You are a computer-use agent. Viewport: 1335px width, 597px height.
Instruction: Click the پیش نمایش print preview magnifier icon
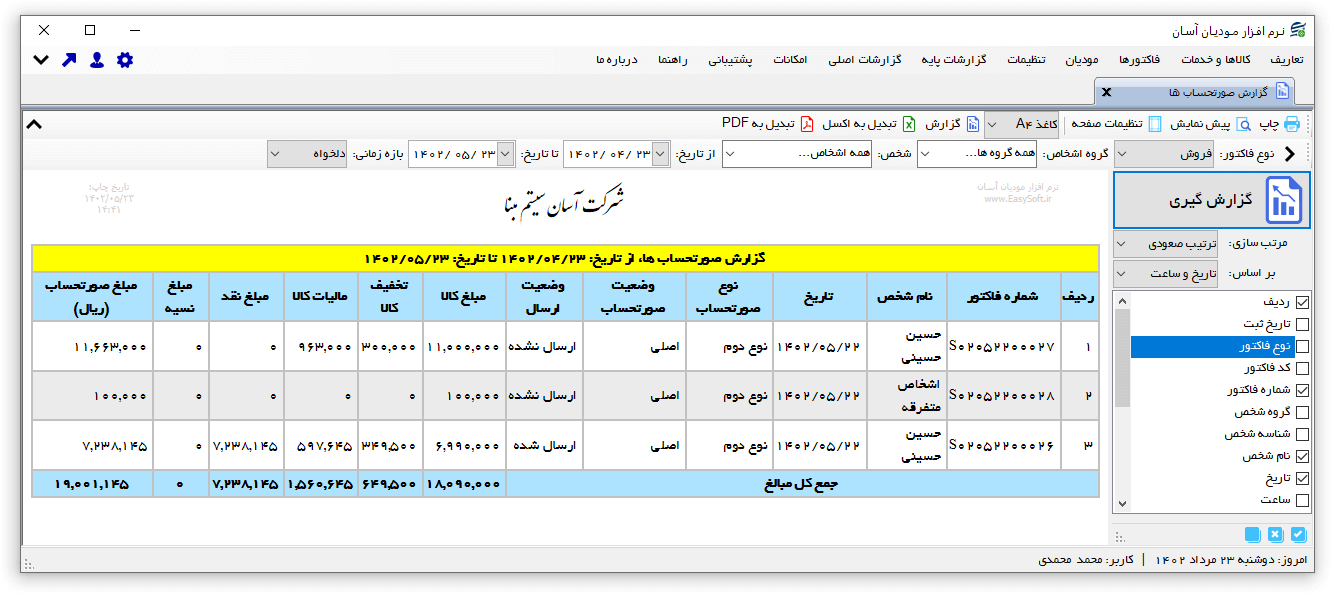point(1244,124)
